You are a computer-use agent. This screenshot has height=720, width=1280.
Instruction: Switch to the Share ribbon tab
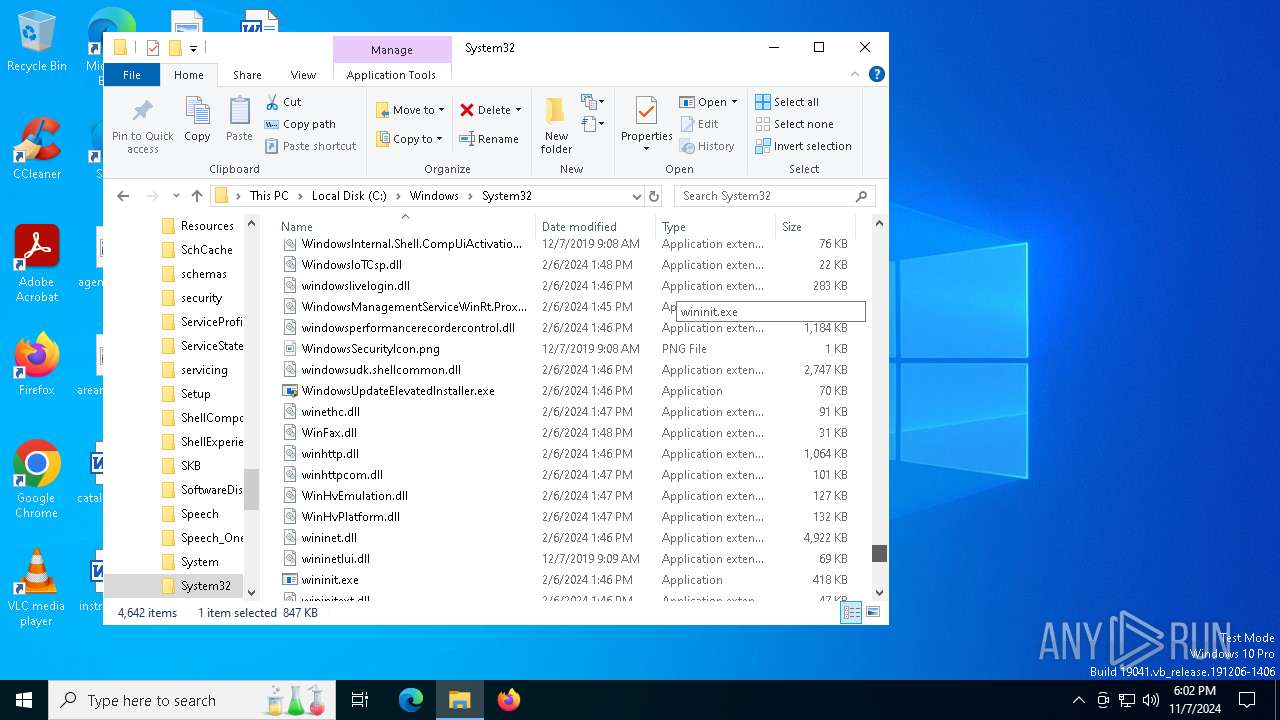pos(247,75)
